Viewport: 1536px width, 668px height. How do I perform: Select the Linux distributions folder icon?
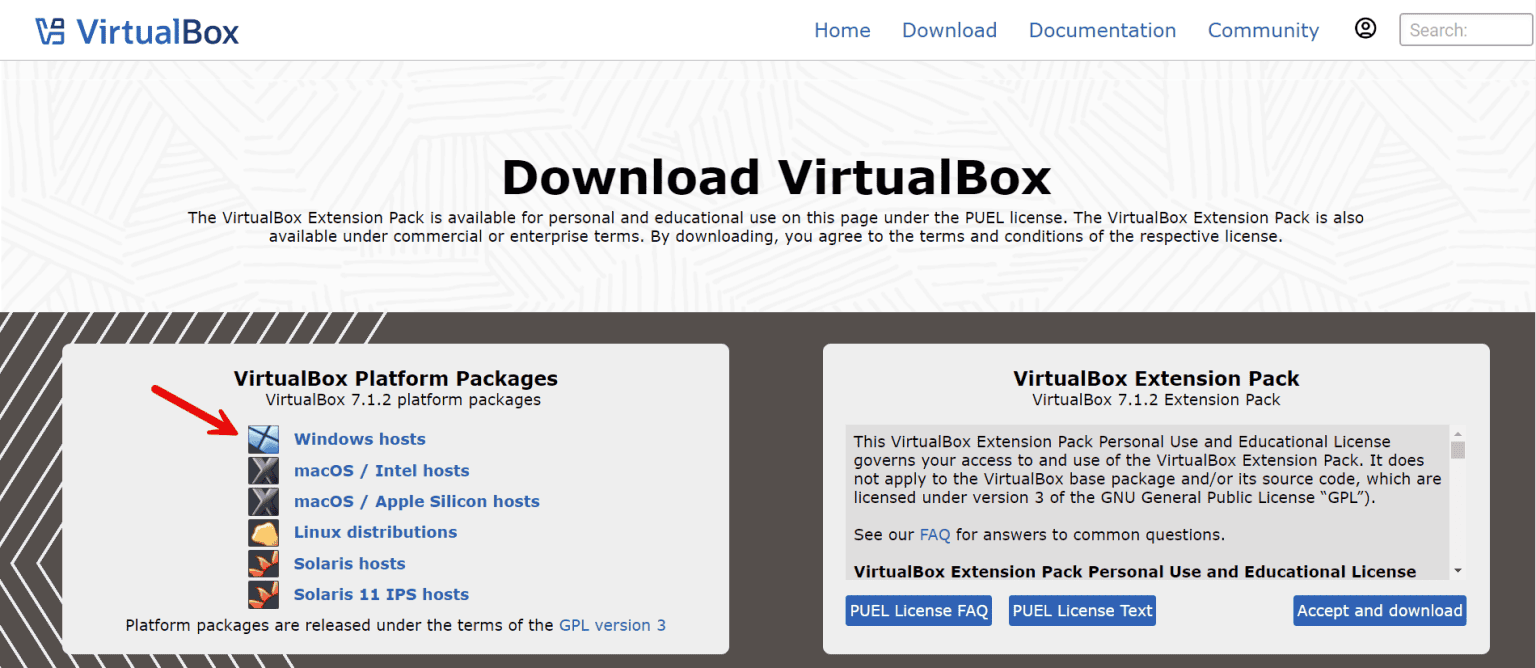(x=263, y=532)
